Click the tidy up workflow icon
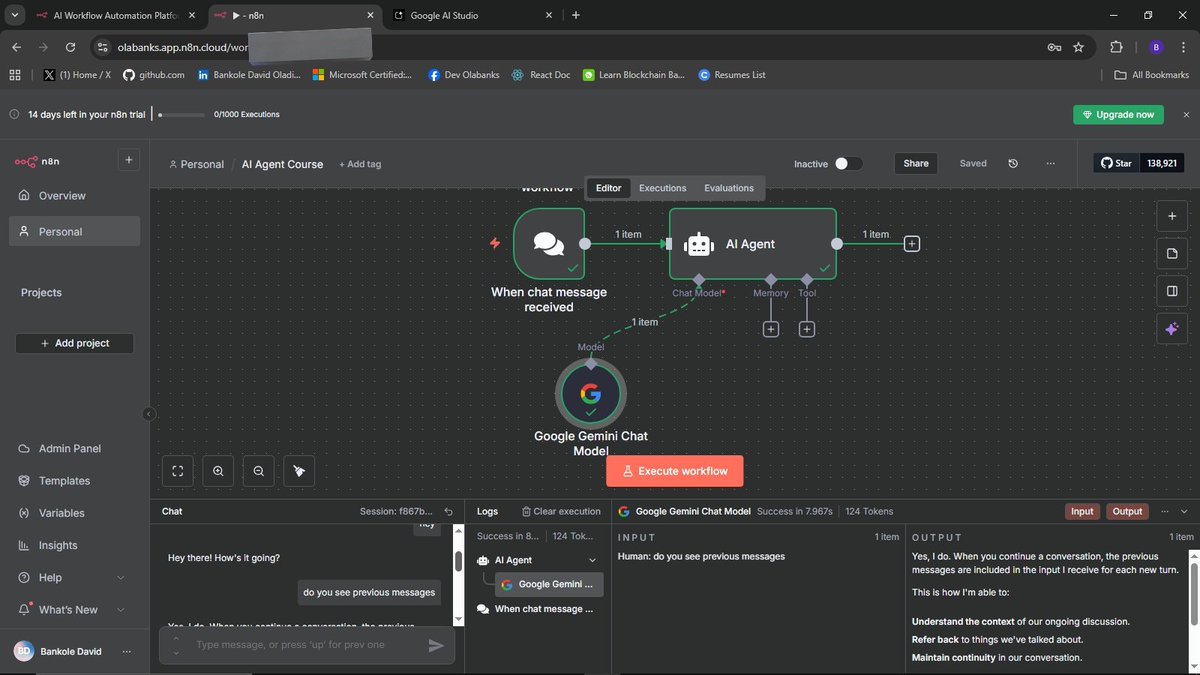 click(x=299, y=471)
